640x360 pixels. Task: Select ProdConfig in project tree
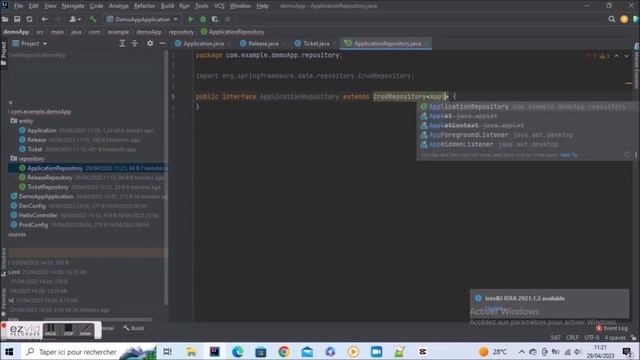click(x=33, y=224)
